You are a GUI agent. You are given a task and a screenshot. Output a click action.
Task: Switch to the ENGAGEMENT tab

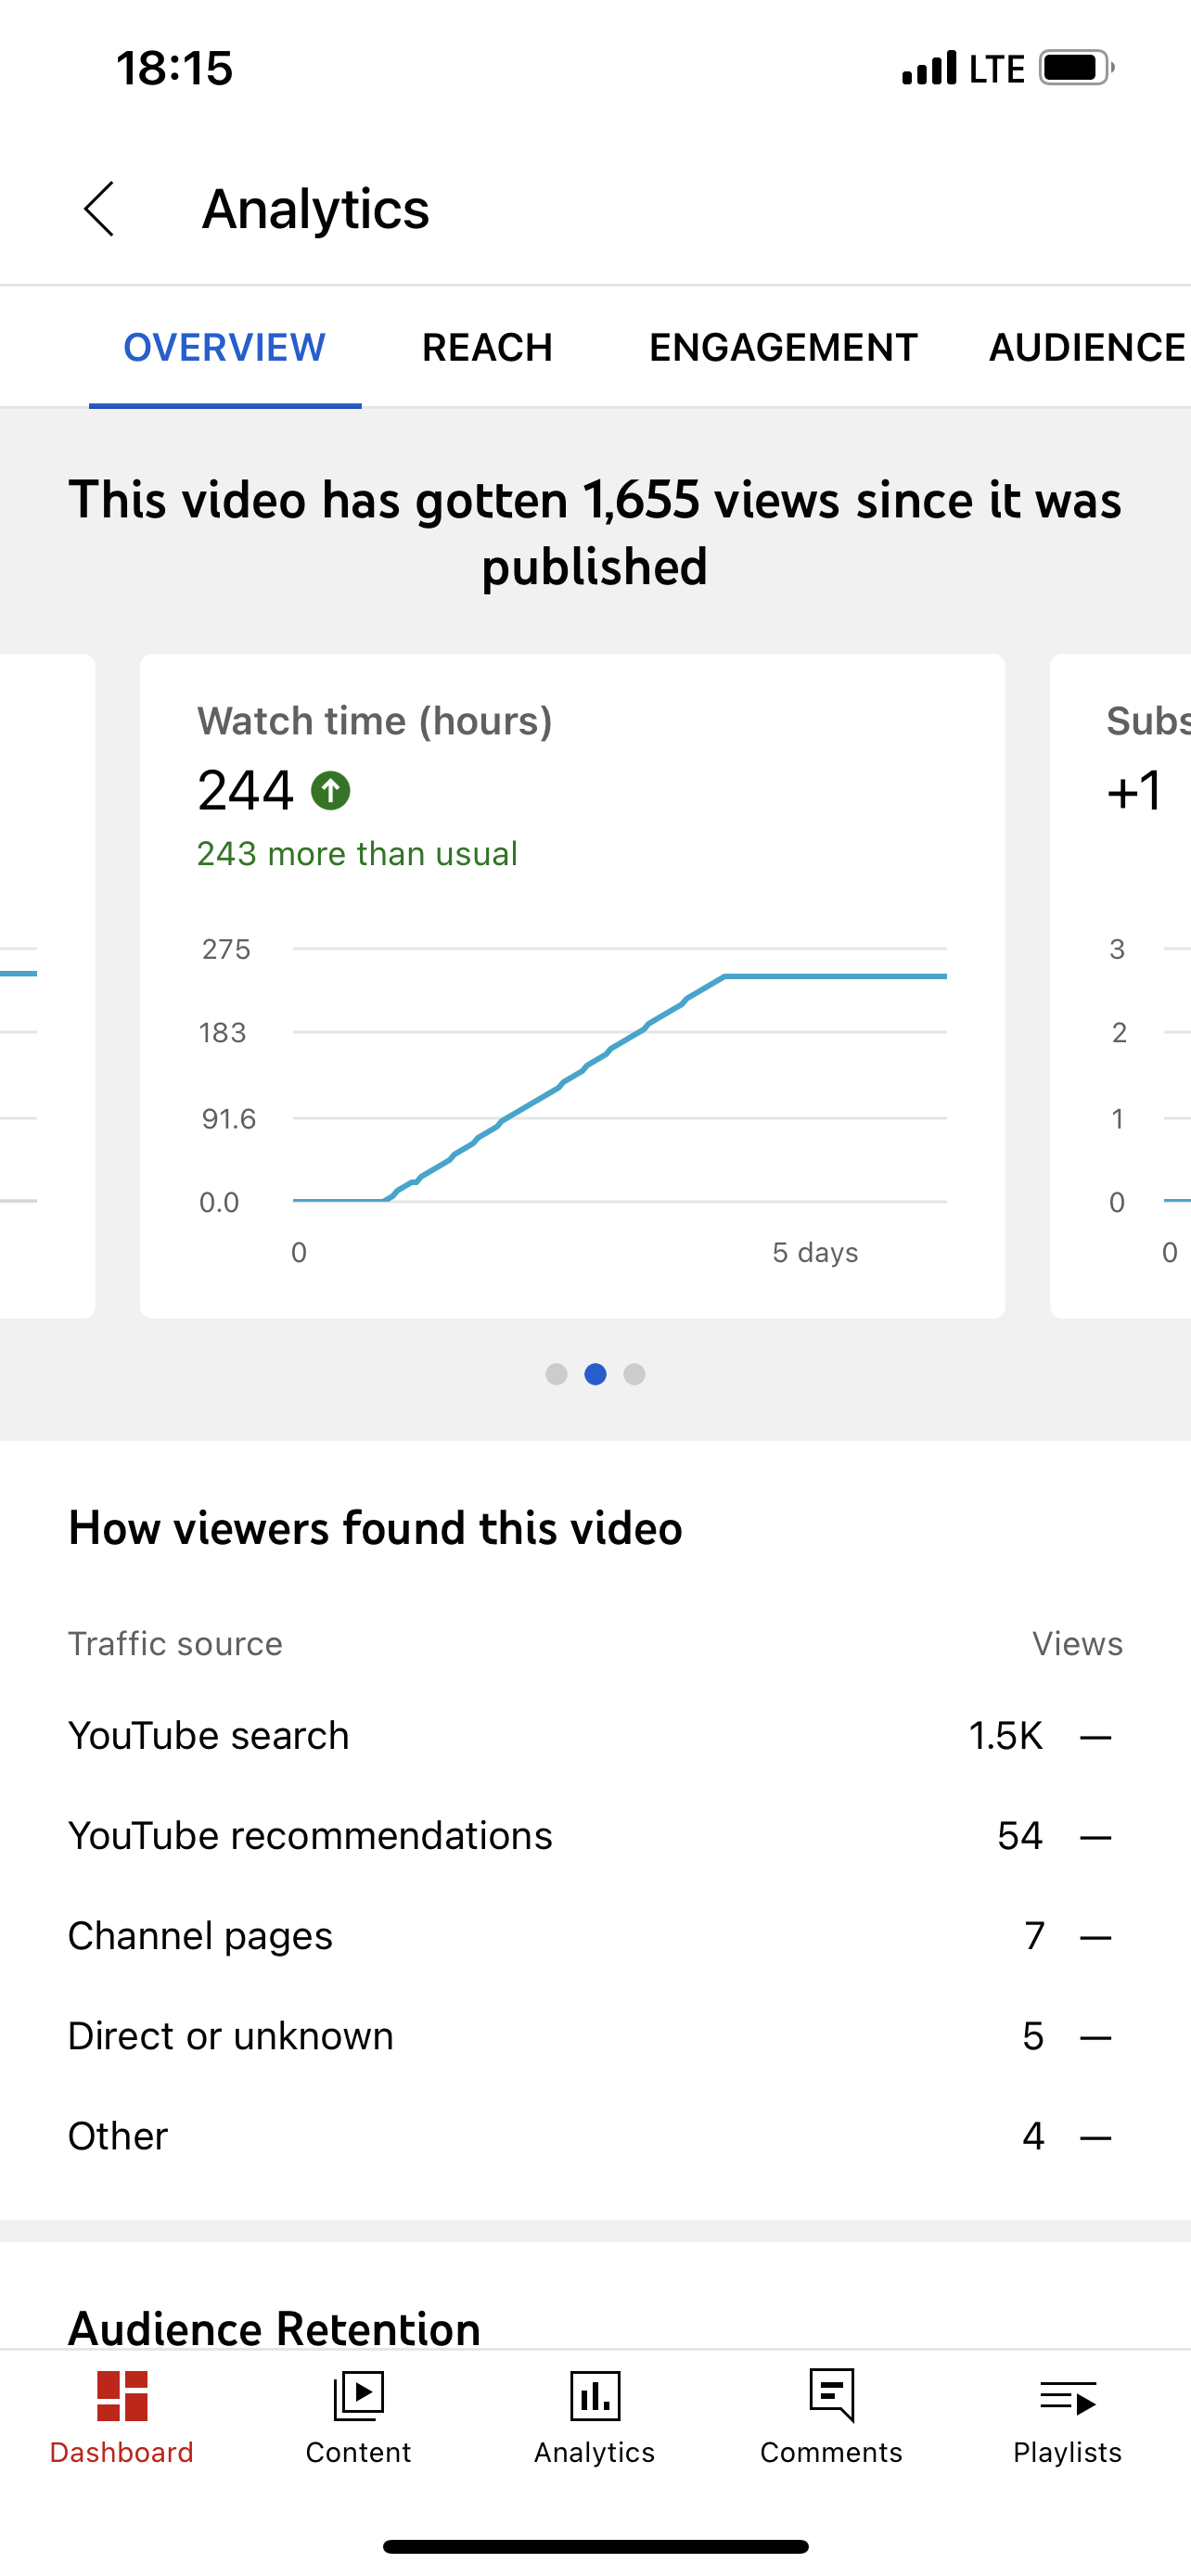[x=783, y=348]
